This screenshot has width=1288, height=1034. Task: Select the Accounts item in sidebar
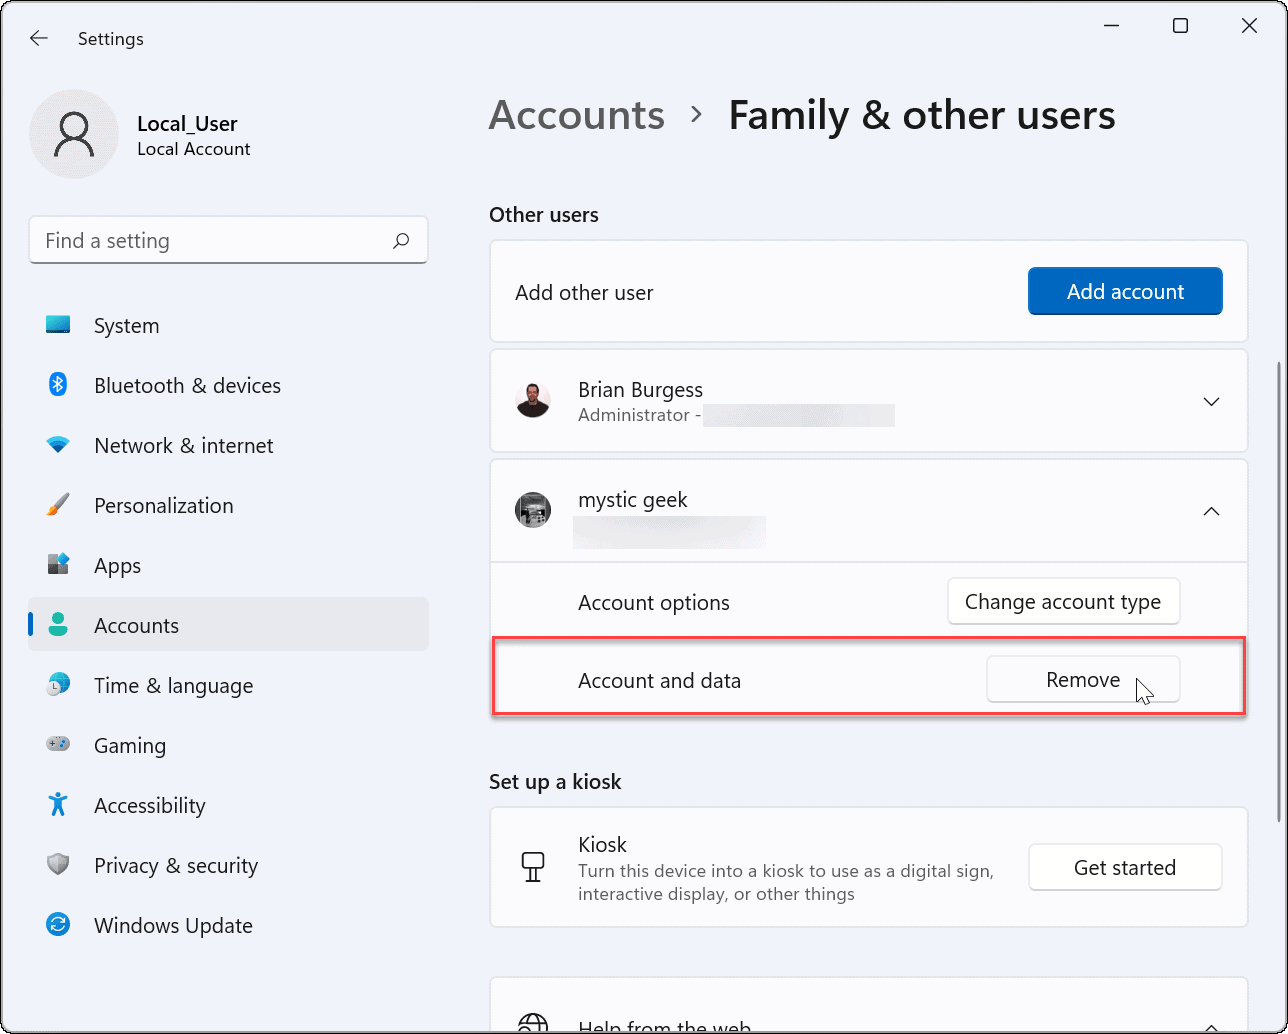[136, 625]
